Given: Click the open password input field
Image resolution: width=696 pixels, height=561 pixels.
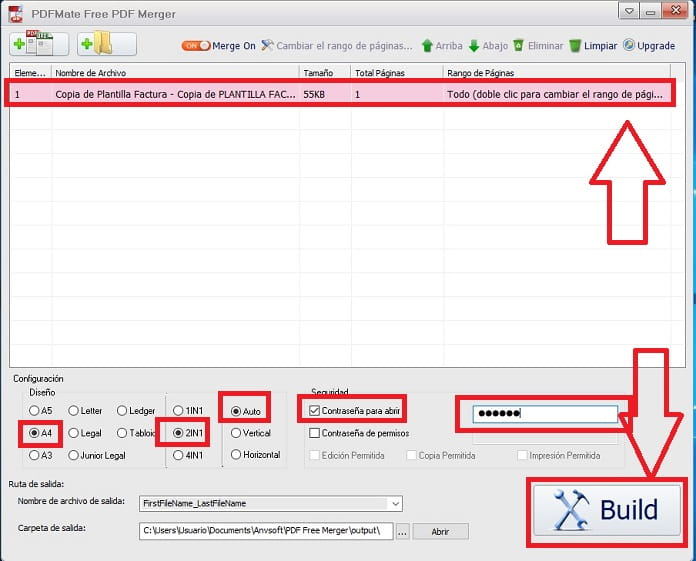Looking at the screenshot, I should [x=545, y=413].
